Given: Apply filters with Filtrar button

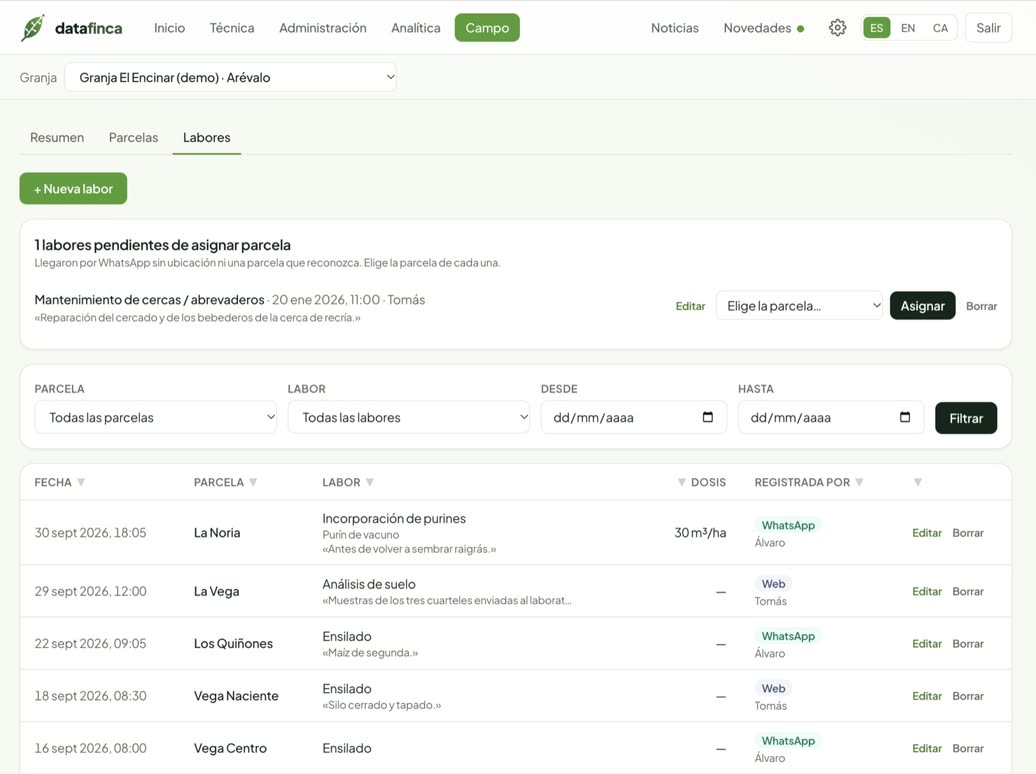Looking at the screenshot, I should [966, 418].
